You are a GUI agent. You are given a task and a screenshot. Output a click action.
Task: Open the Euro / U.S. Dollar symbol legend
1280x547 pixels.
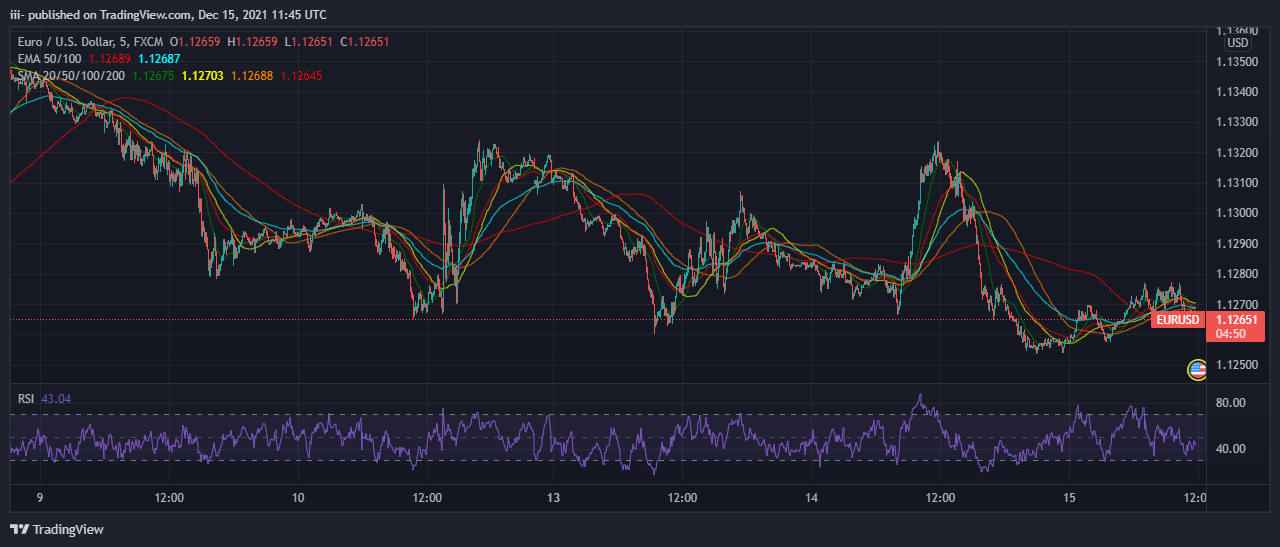(90, 41)
